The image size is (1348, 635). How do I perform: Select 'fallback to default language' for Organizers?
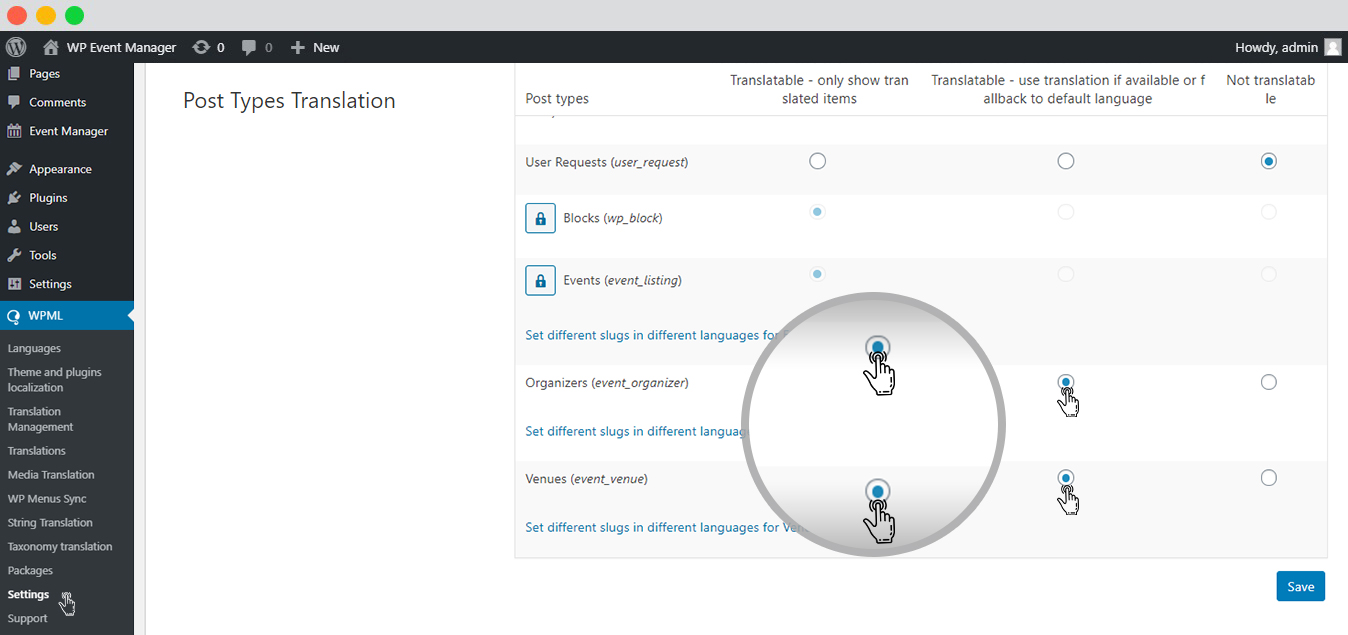pyautogui.click(x=1066, y=382)
